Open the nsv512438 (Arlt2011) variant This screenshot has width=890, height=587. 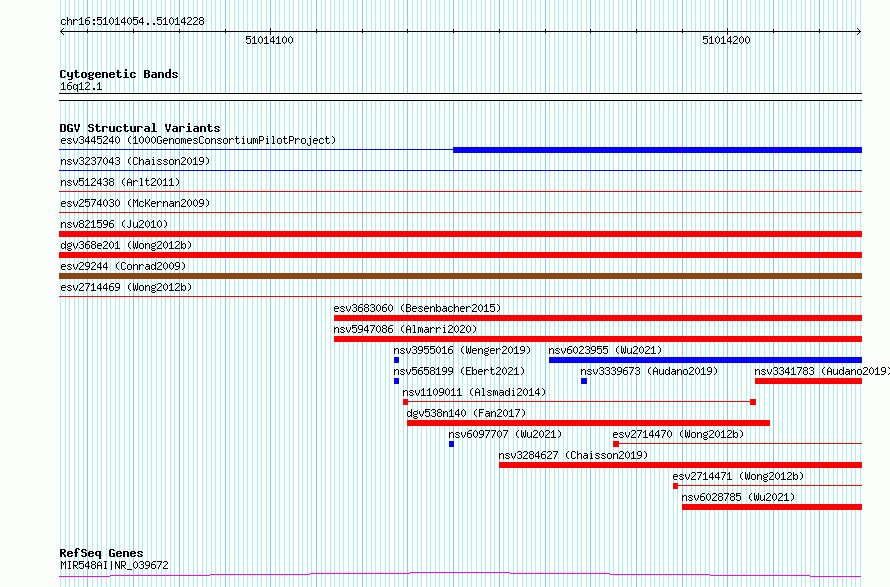(120, 182)
